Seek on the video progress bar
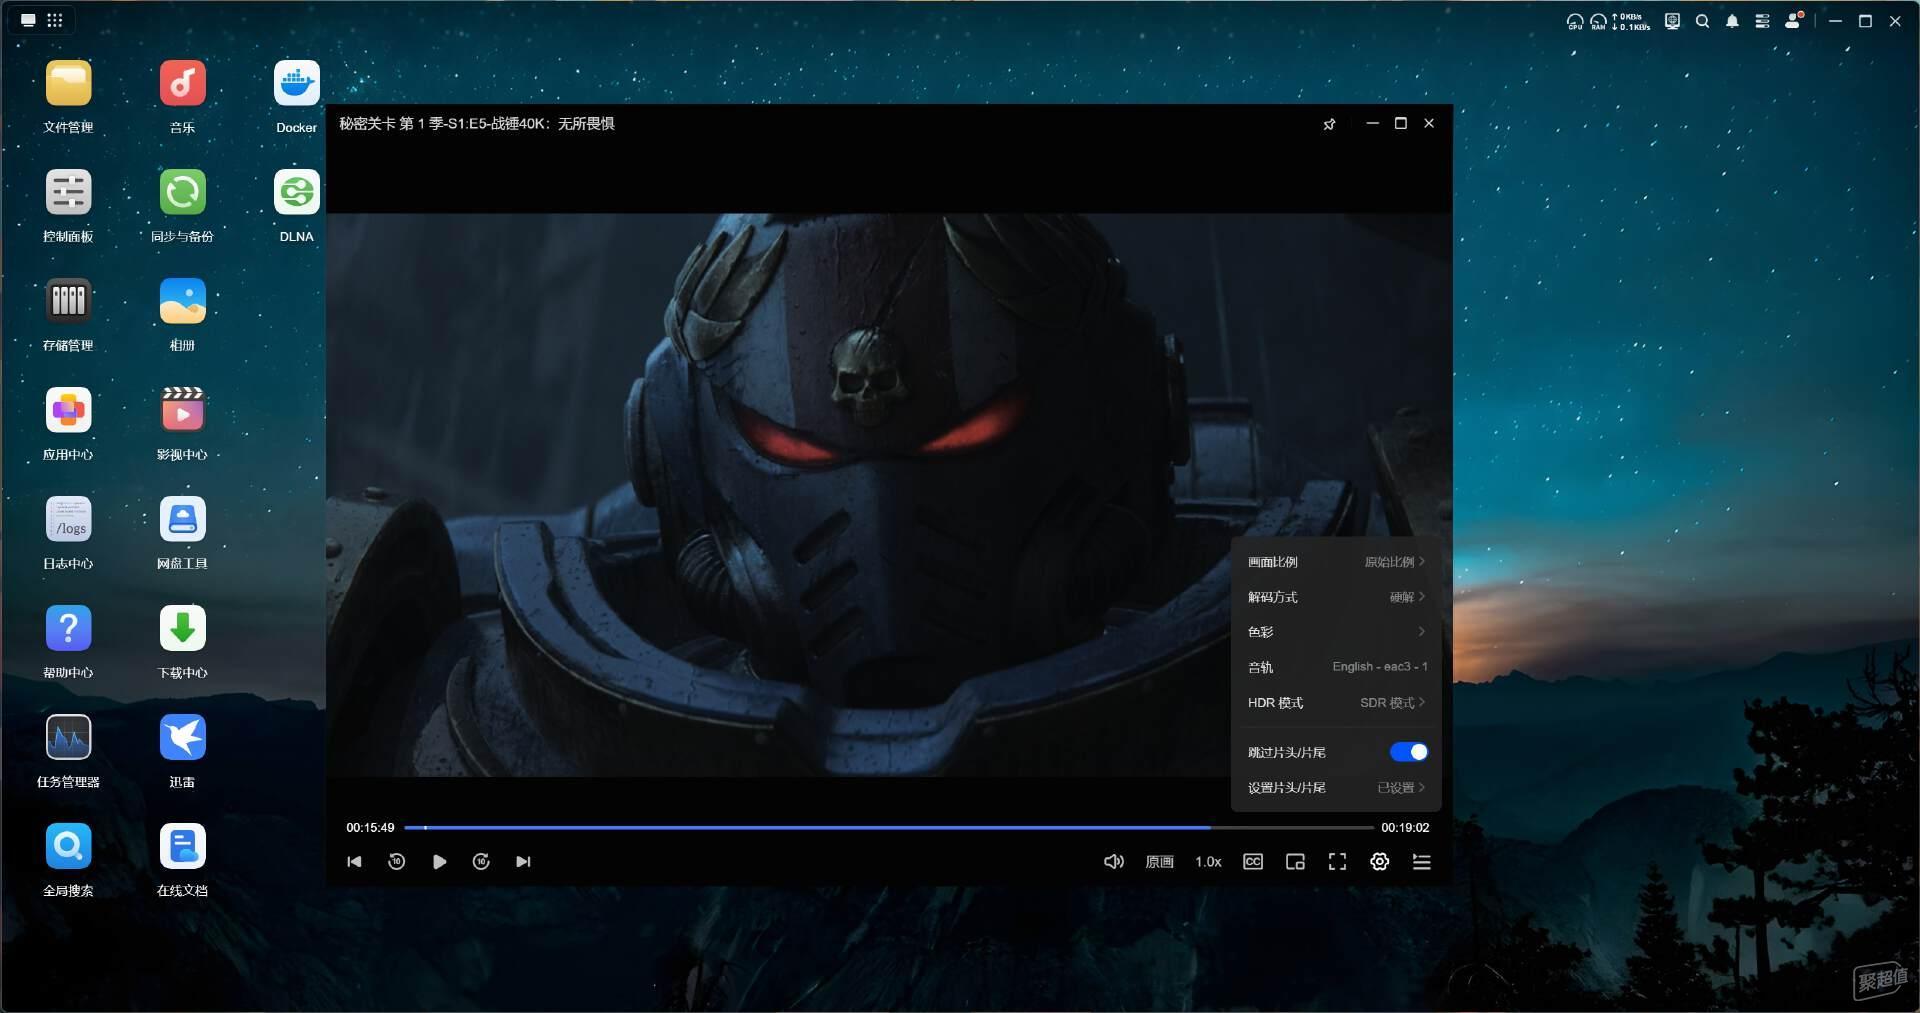 [889, 828]
